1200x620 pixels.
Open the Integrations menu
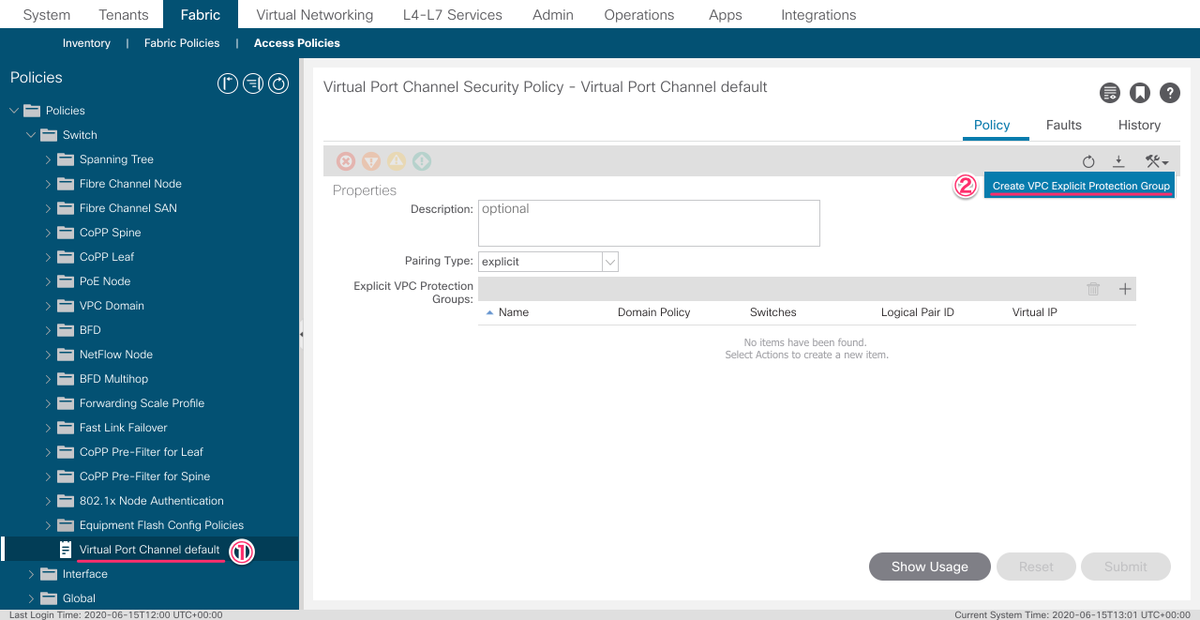(x=818, y=15)
